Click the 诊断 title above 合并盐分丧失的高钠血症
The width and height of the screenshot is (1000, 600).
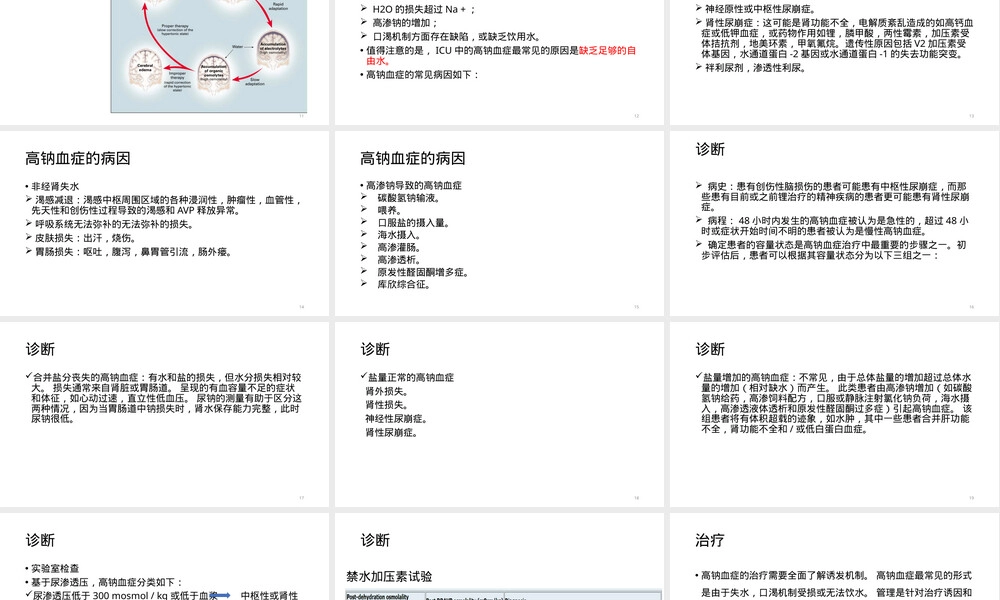click(40, 349)
